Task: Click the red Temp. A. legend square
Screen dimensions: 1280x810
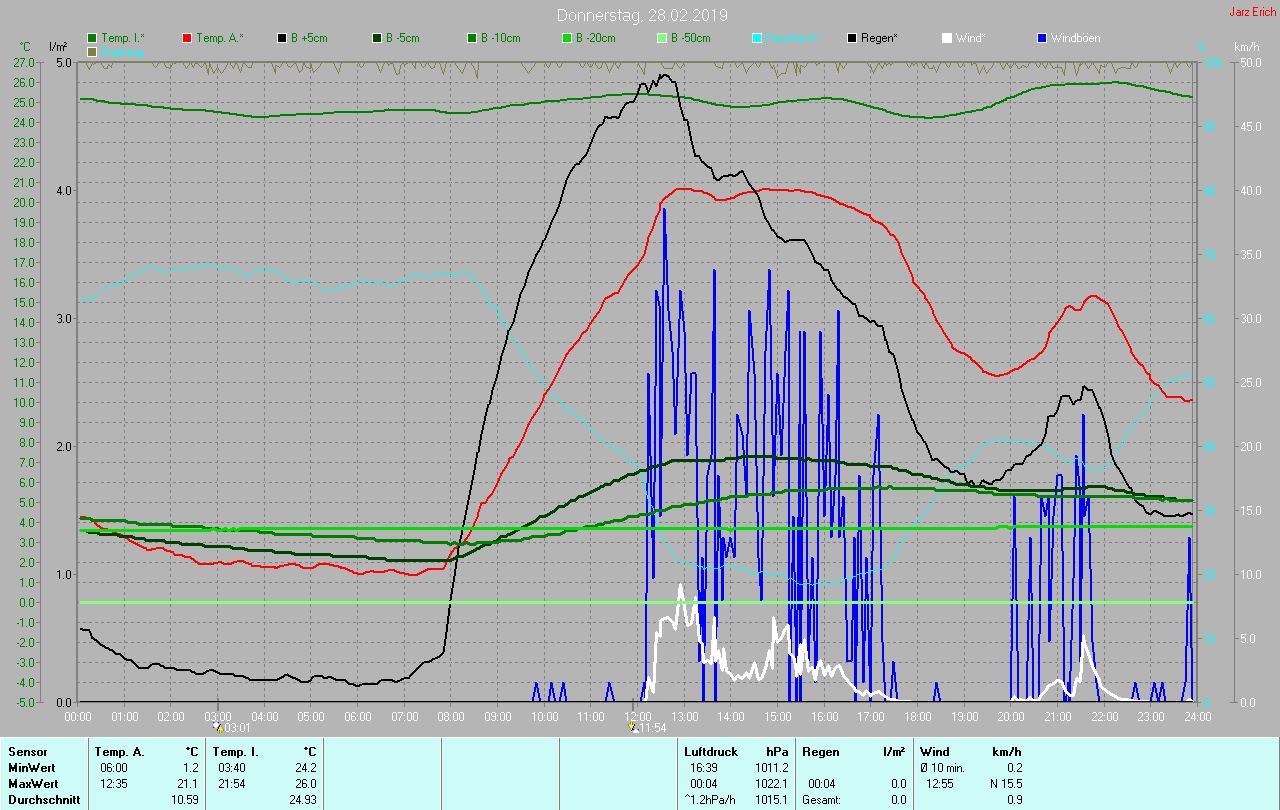Action: (187, 38)
